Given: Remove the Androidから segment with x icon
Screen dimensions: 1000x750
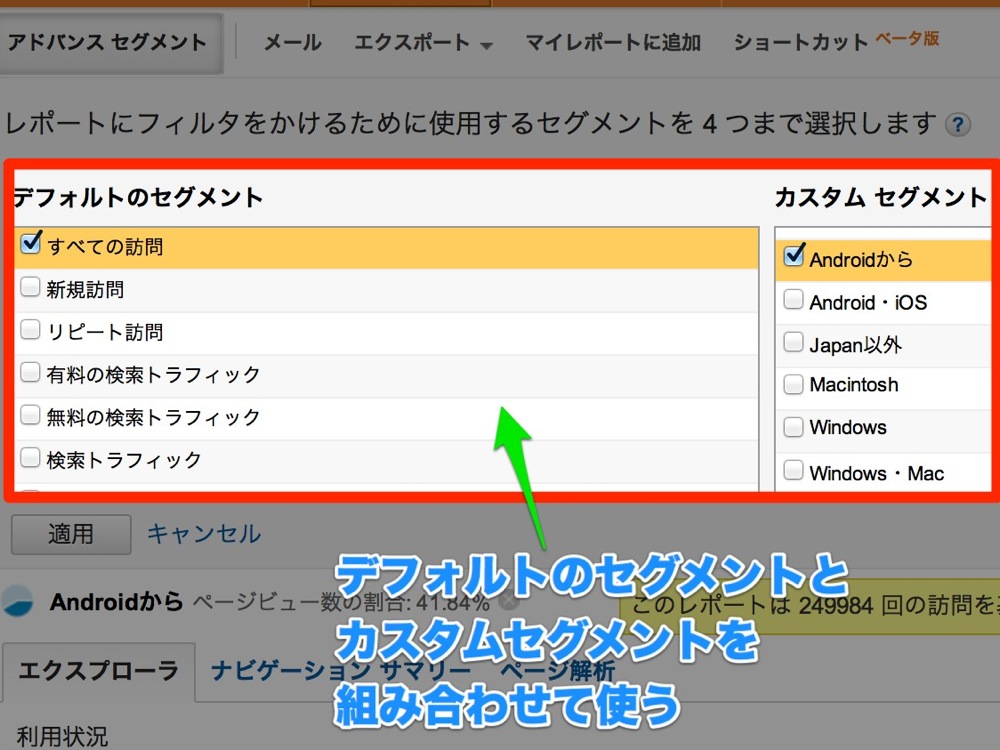Looking at the screenshot, I should 508,602.
